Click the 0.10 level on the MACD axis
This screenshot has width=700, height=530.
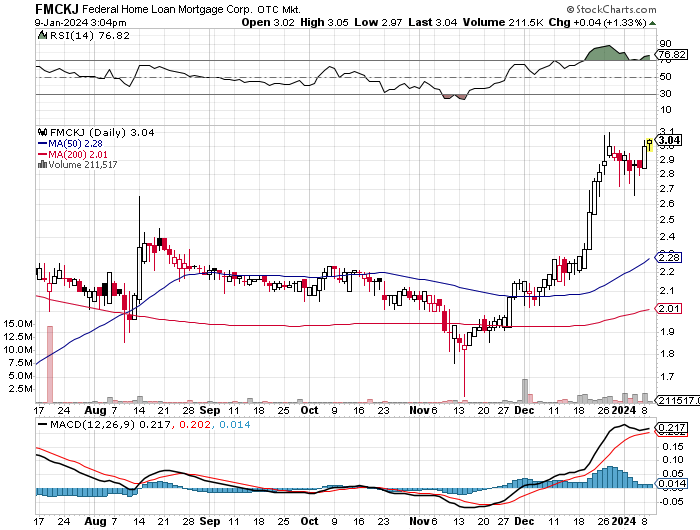click(673, 459)
